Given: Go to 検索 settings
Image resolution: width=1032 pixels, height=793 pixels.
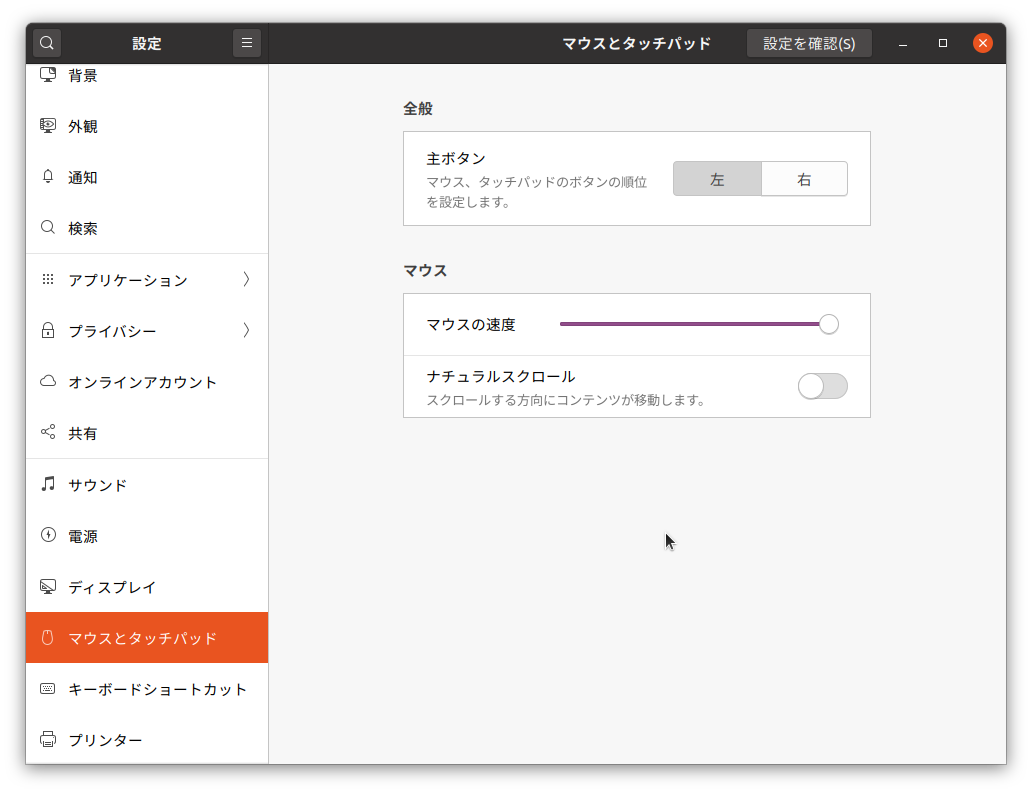Looking at the screenshot, I should (147, 228).
